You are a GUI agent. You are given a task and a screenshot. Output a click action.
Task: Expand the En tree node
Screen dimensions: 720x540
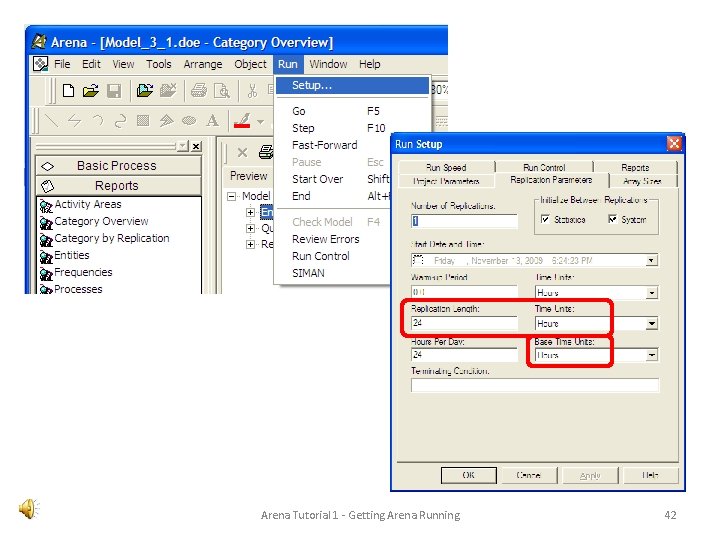[x=250, y=212]
